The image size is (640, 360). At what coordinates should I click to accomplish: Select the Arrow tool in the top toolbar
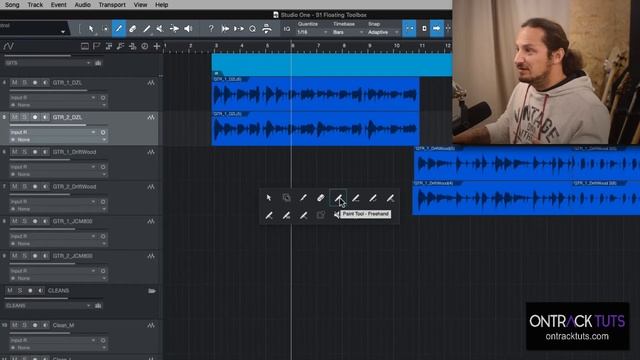91,29
